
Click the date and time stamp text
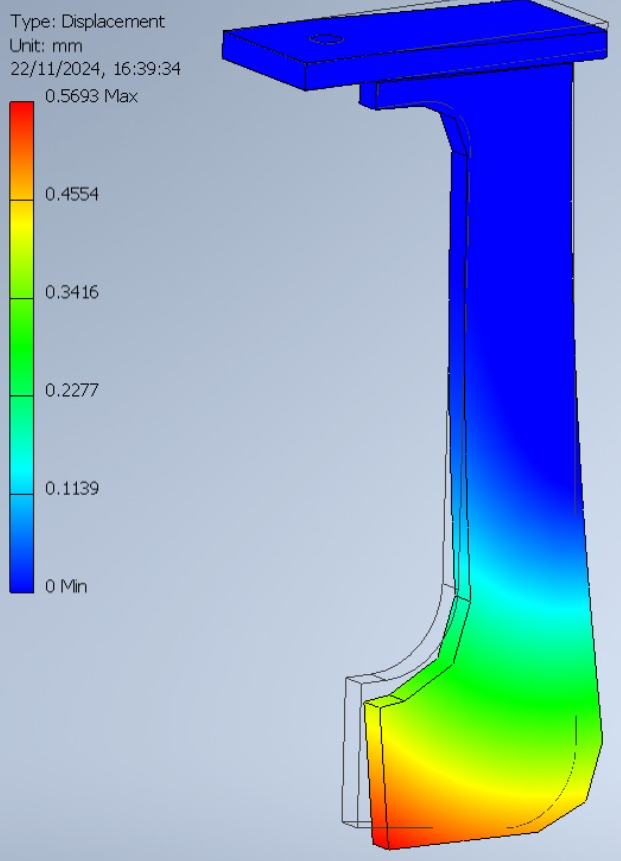tap(96, 69)
